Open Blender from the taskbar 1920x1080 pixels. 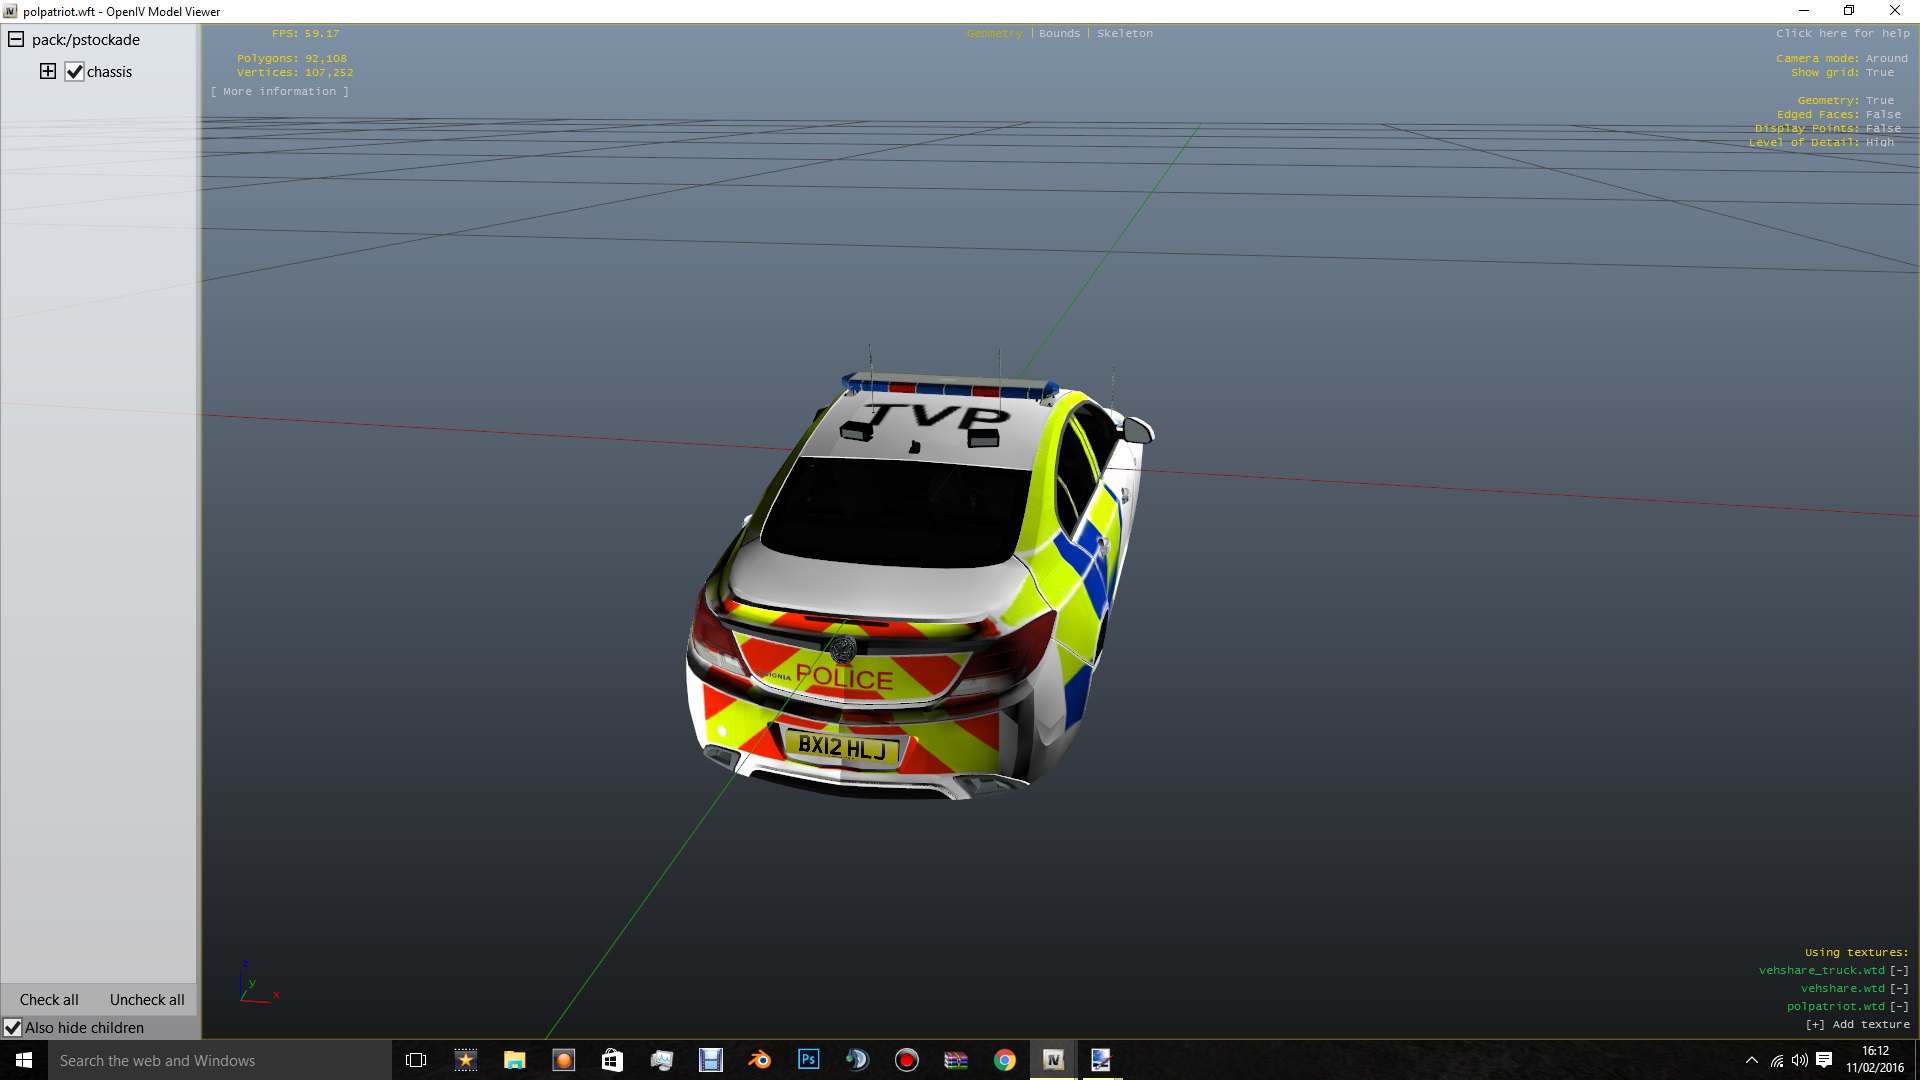(760, 1060)
